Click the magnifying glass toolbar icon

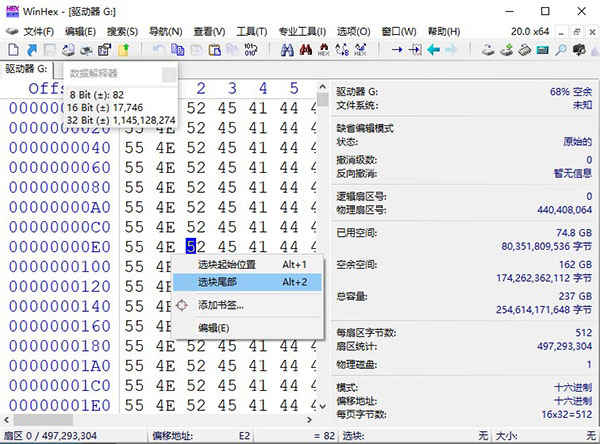[x=561, y=50]
